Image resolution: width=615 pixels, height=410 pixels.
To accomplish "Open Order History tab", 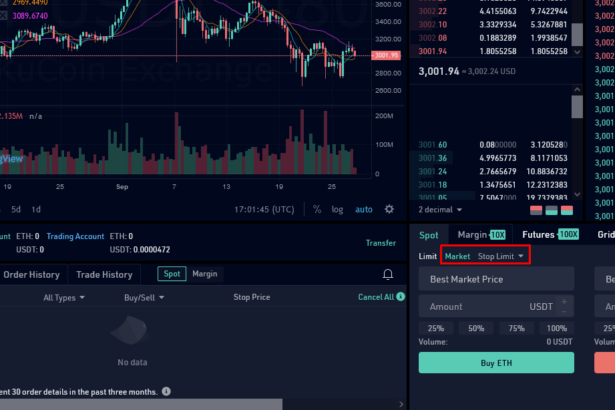I will pos(31,275).
